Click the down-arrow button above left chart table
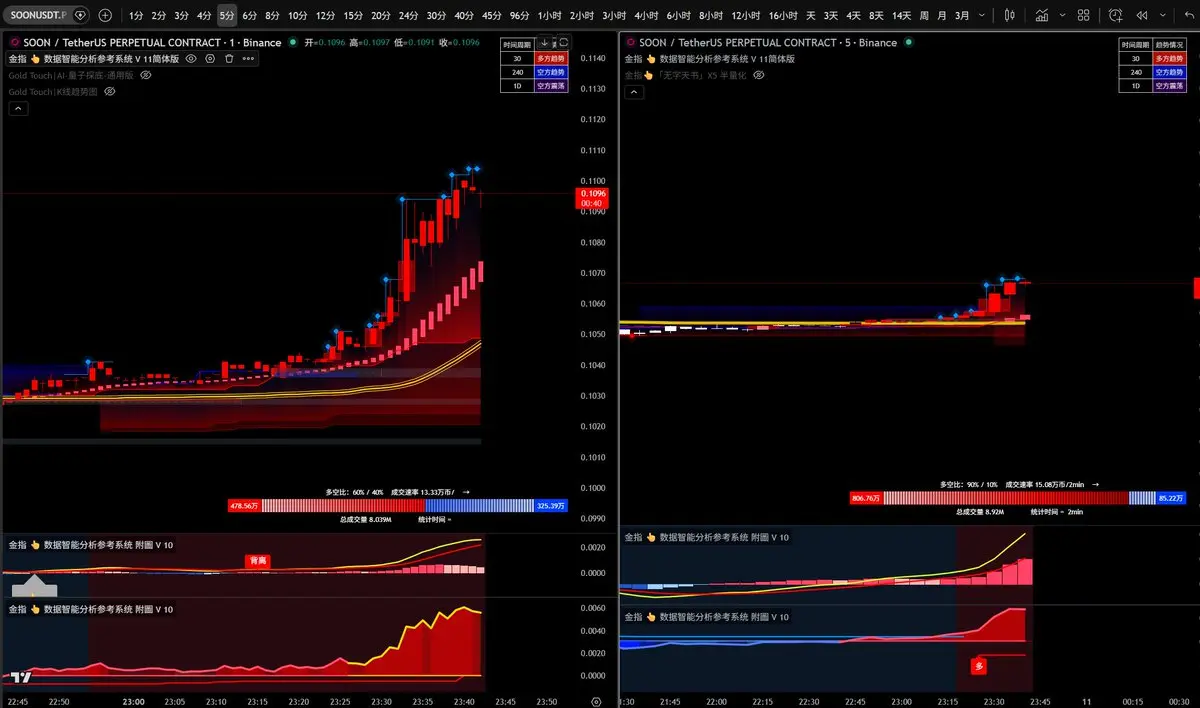 (x=545, y=43)
